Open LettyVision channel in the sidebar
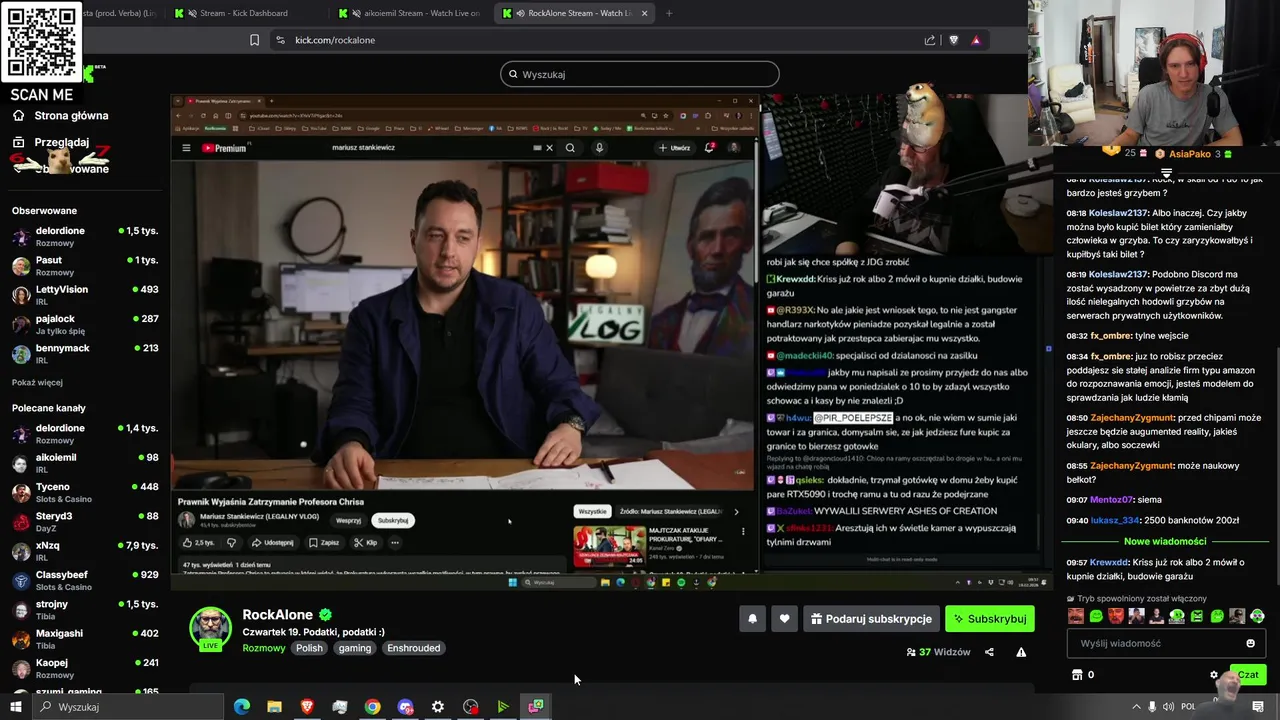The image size is (1280, 720). (x=84, y=295)
